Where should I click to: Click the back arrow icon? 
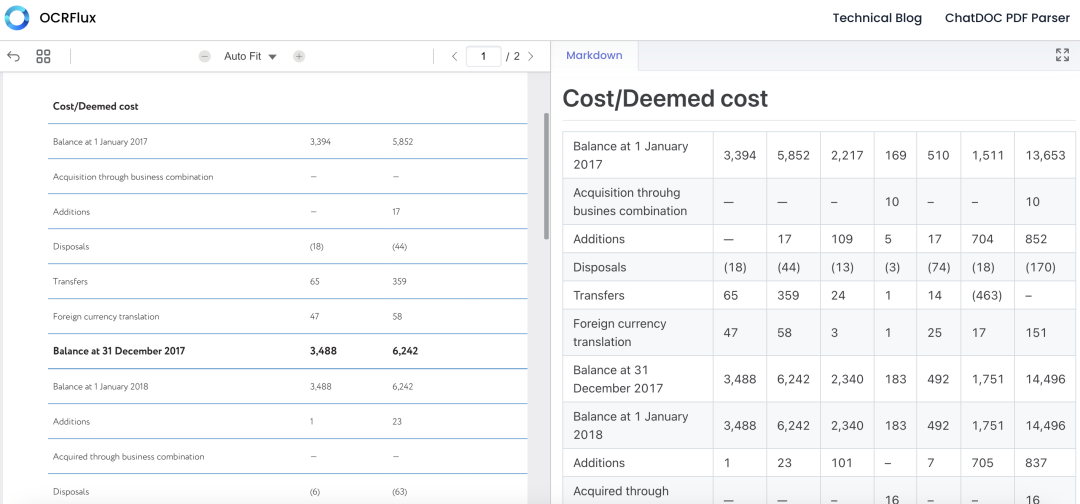point(13,56)
